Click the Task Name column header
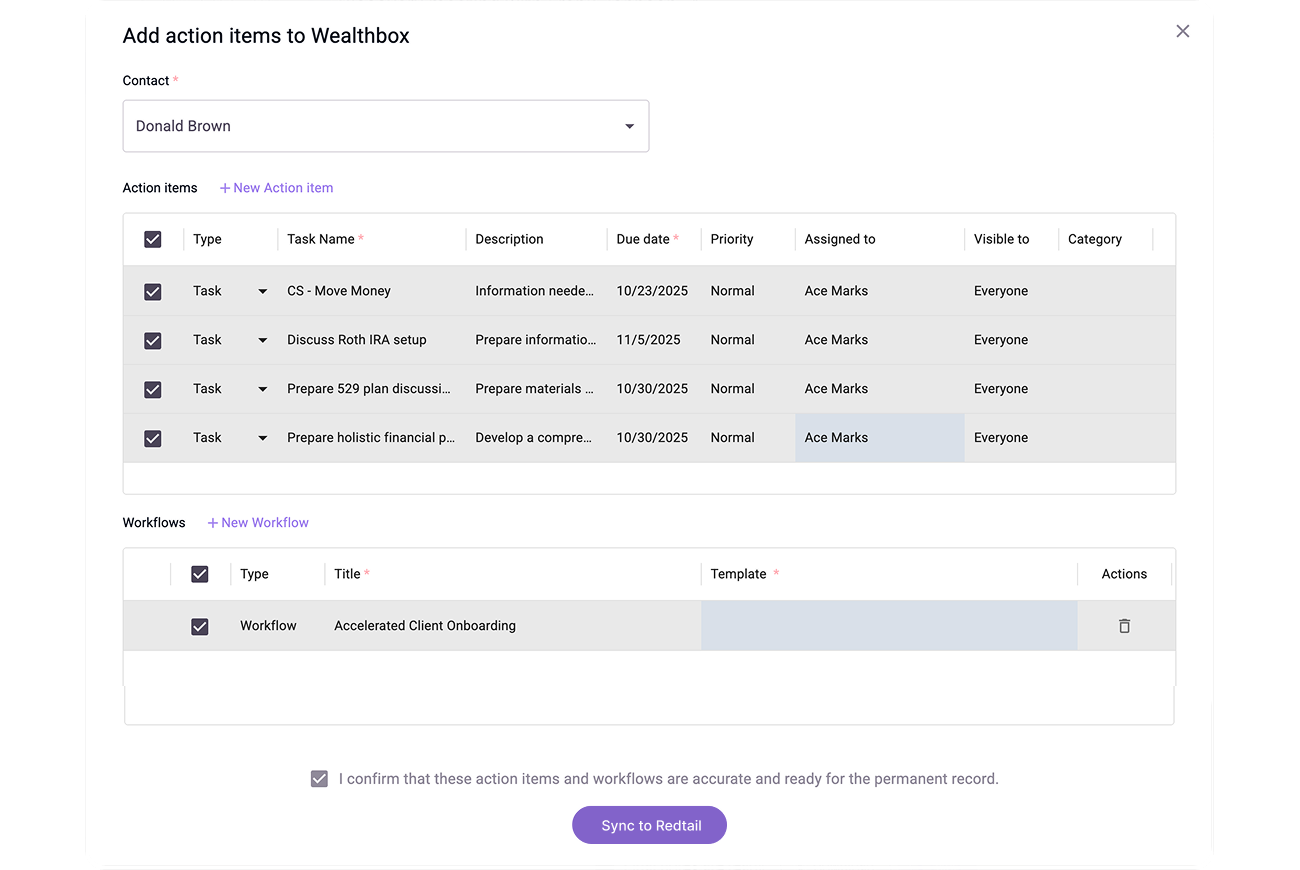The image size is (1300, 870). point(321,240)
